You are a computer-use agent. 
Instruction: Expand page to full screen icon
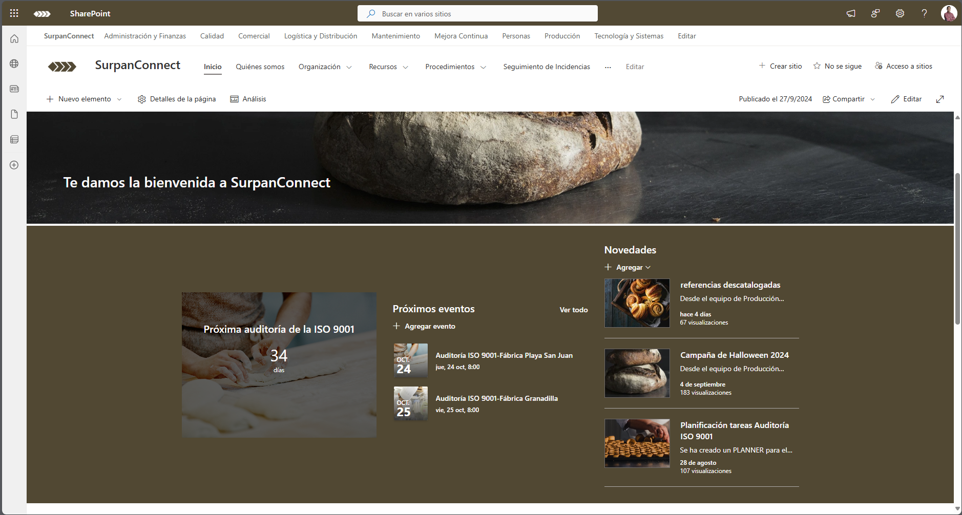click(x=940, y=99)
